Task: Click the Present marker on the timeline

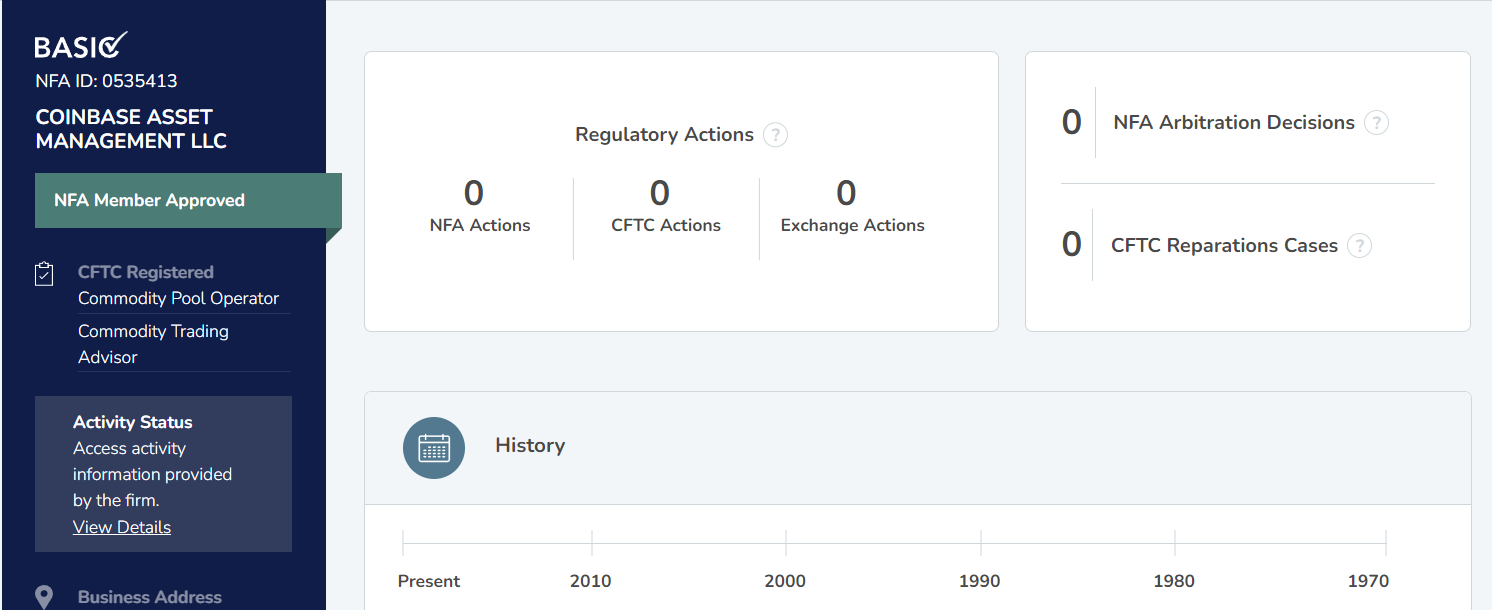Action: pos(429,581)
